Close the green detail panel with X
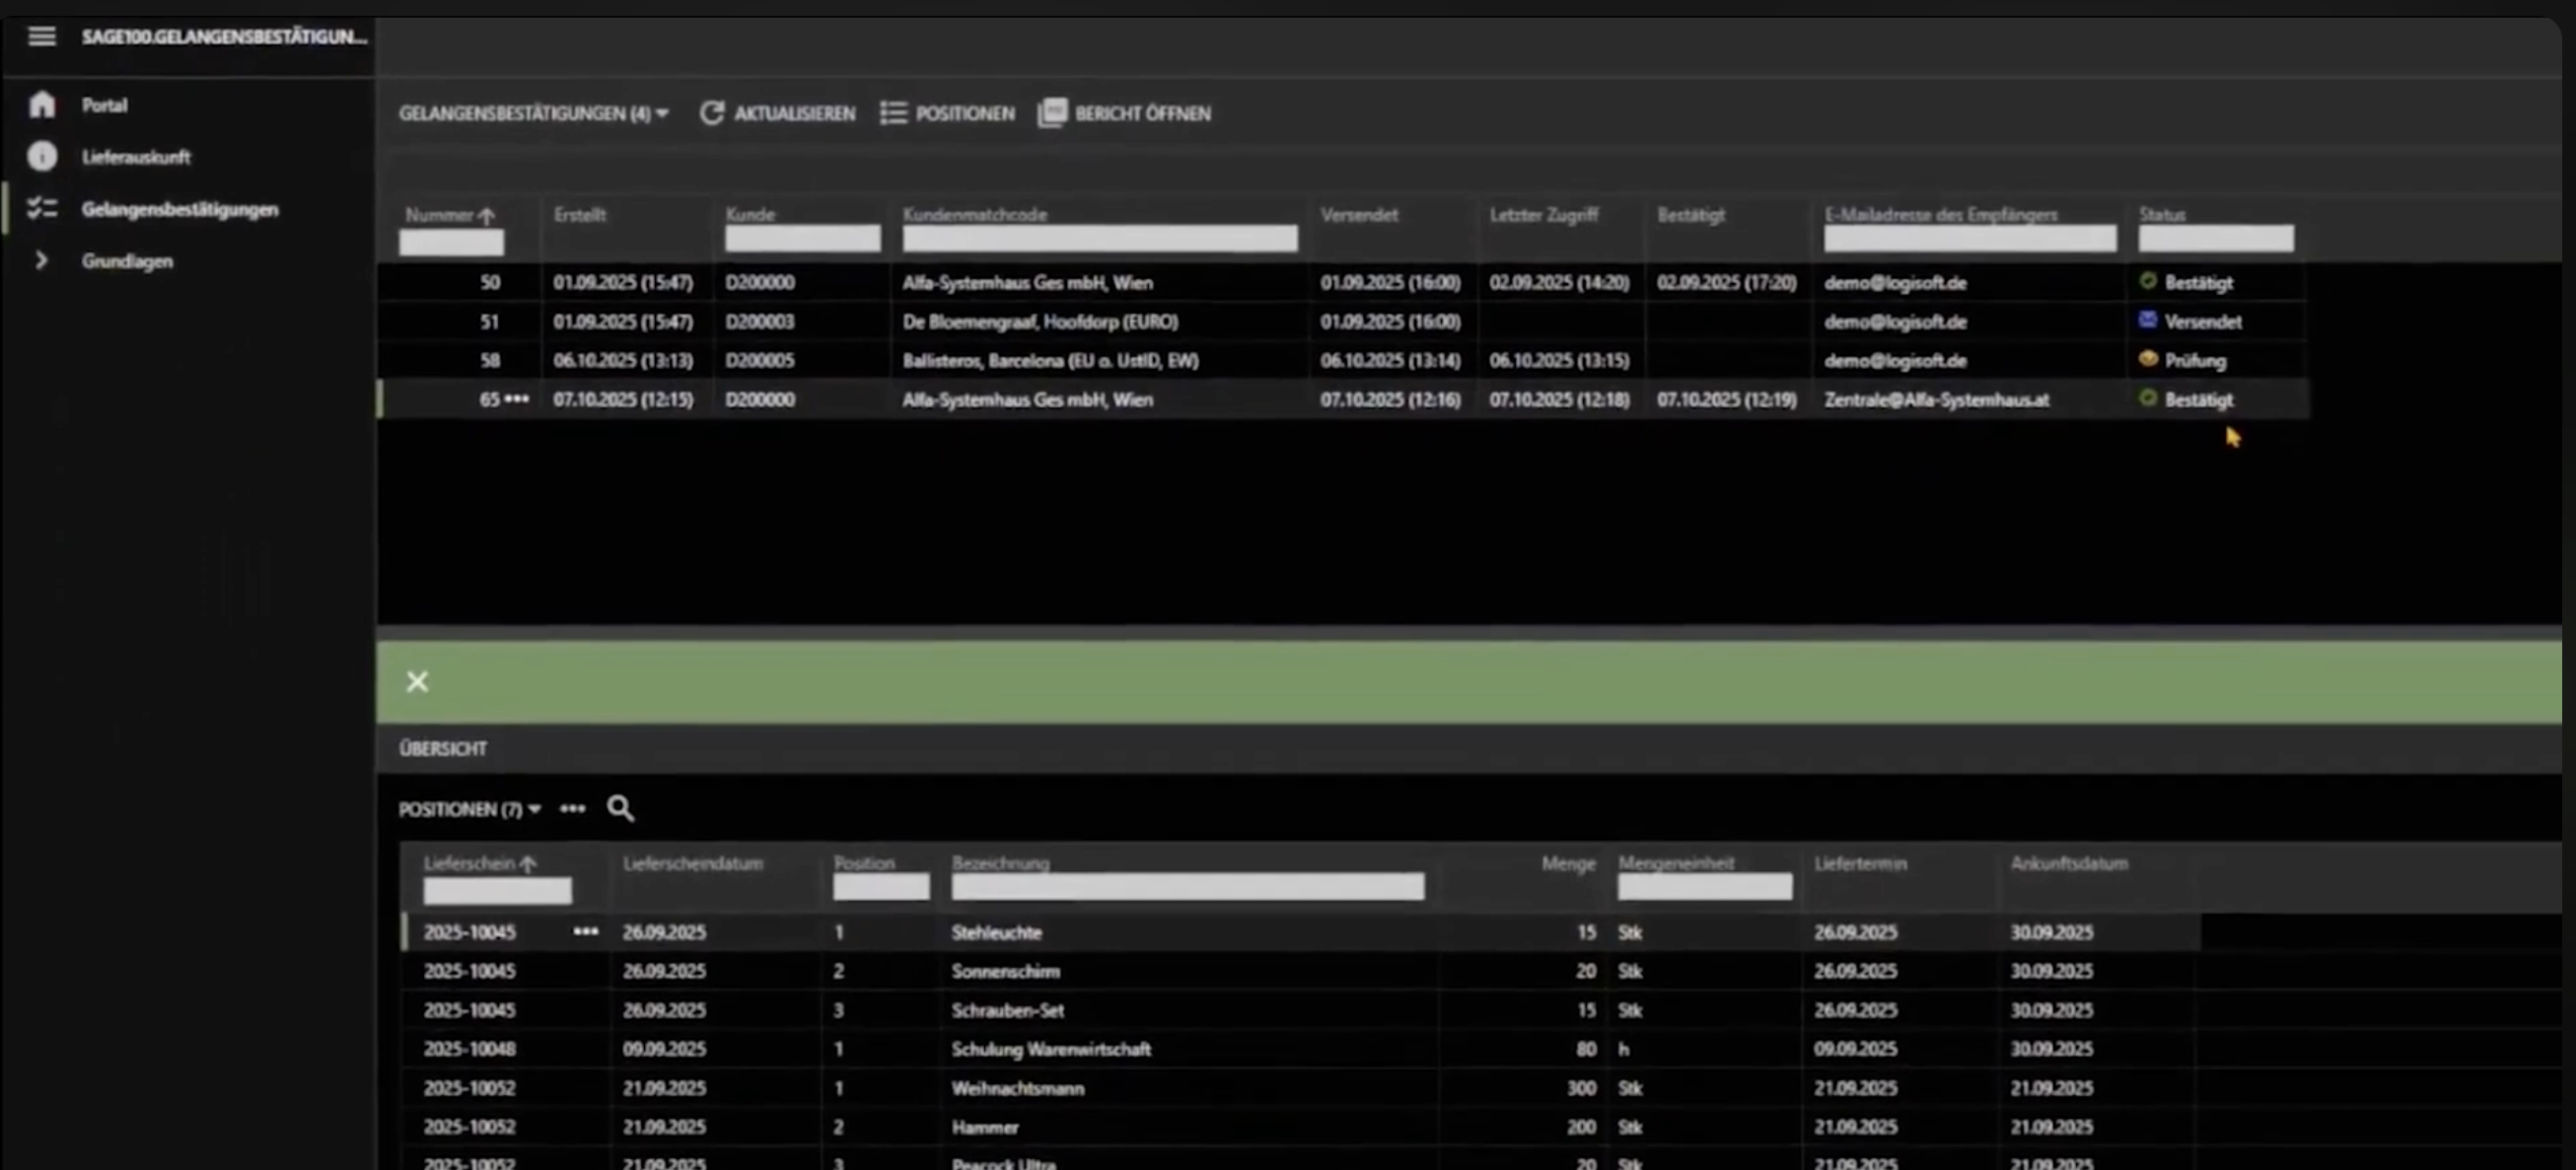 pyautogui.click(x=417, y=681)
